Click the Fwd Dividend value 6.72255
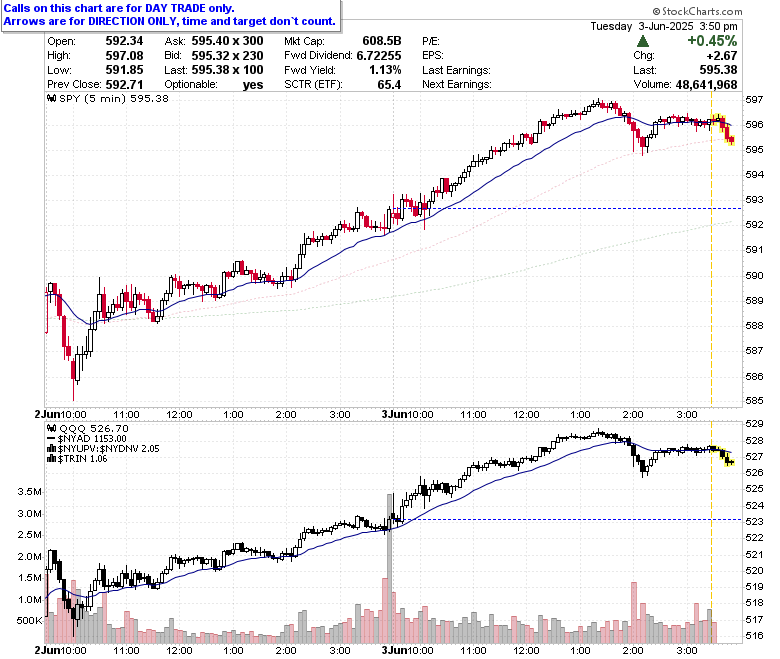 click(x=379, y=55)
